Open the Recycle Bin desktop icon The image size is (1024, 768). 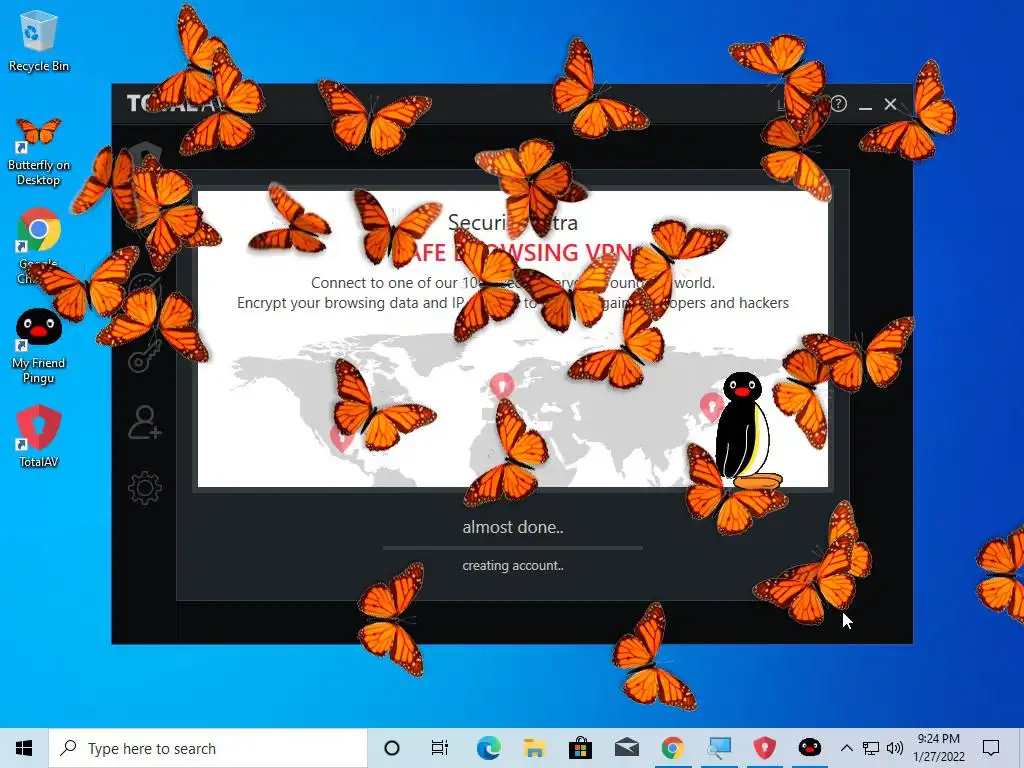pos(39,41)
